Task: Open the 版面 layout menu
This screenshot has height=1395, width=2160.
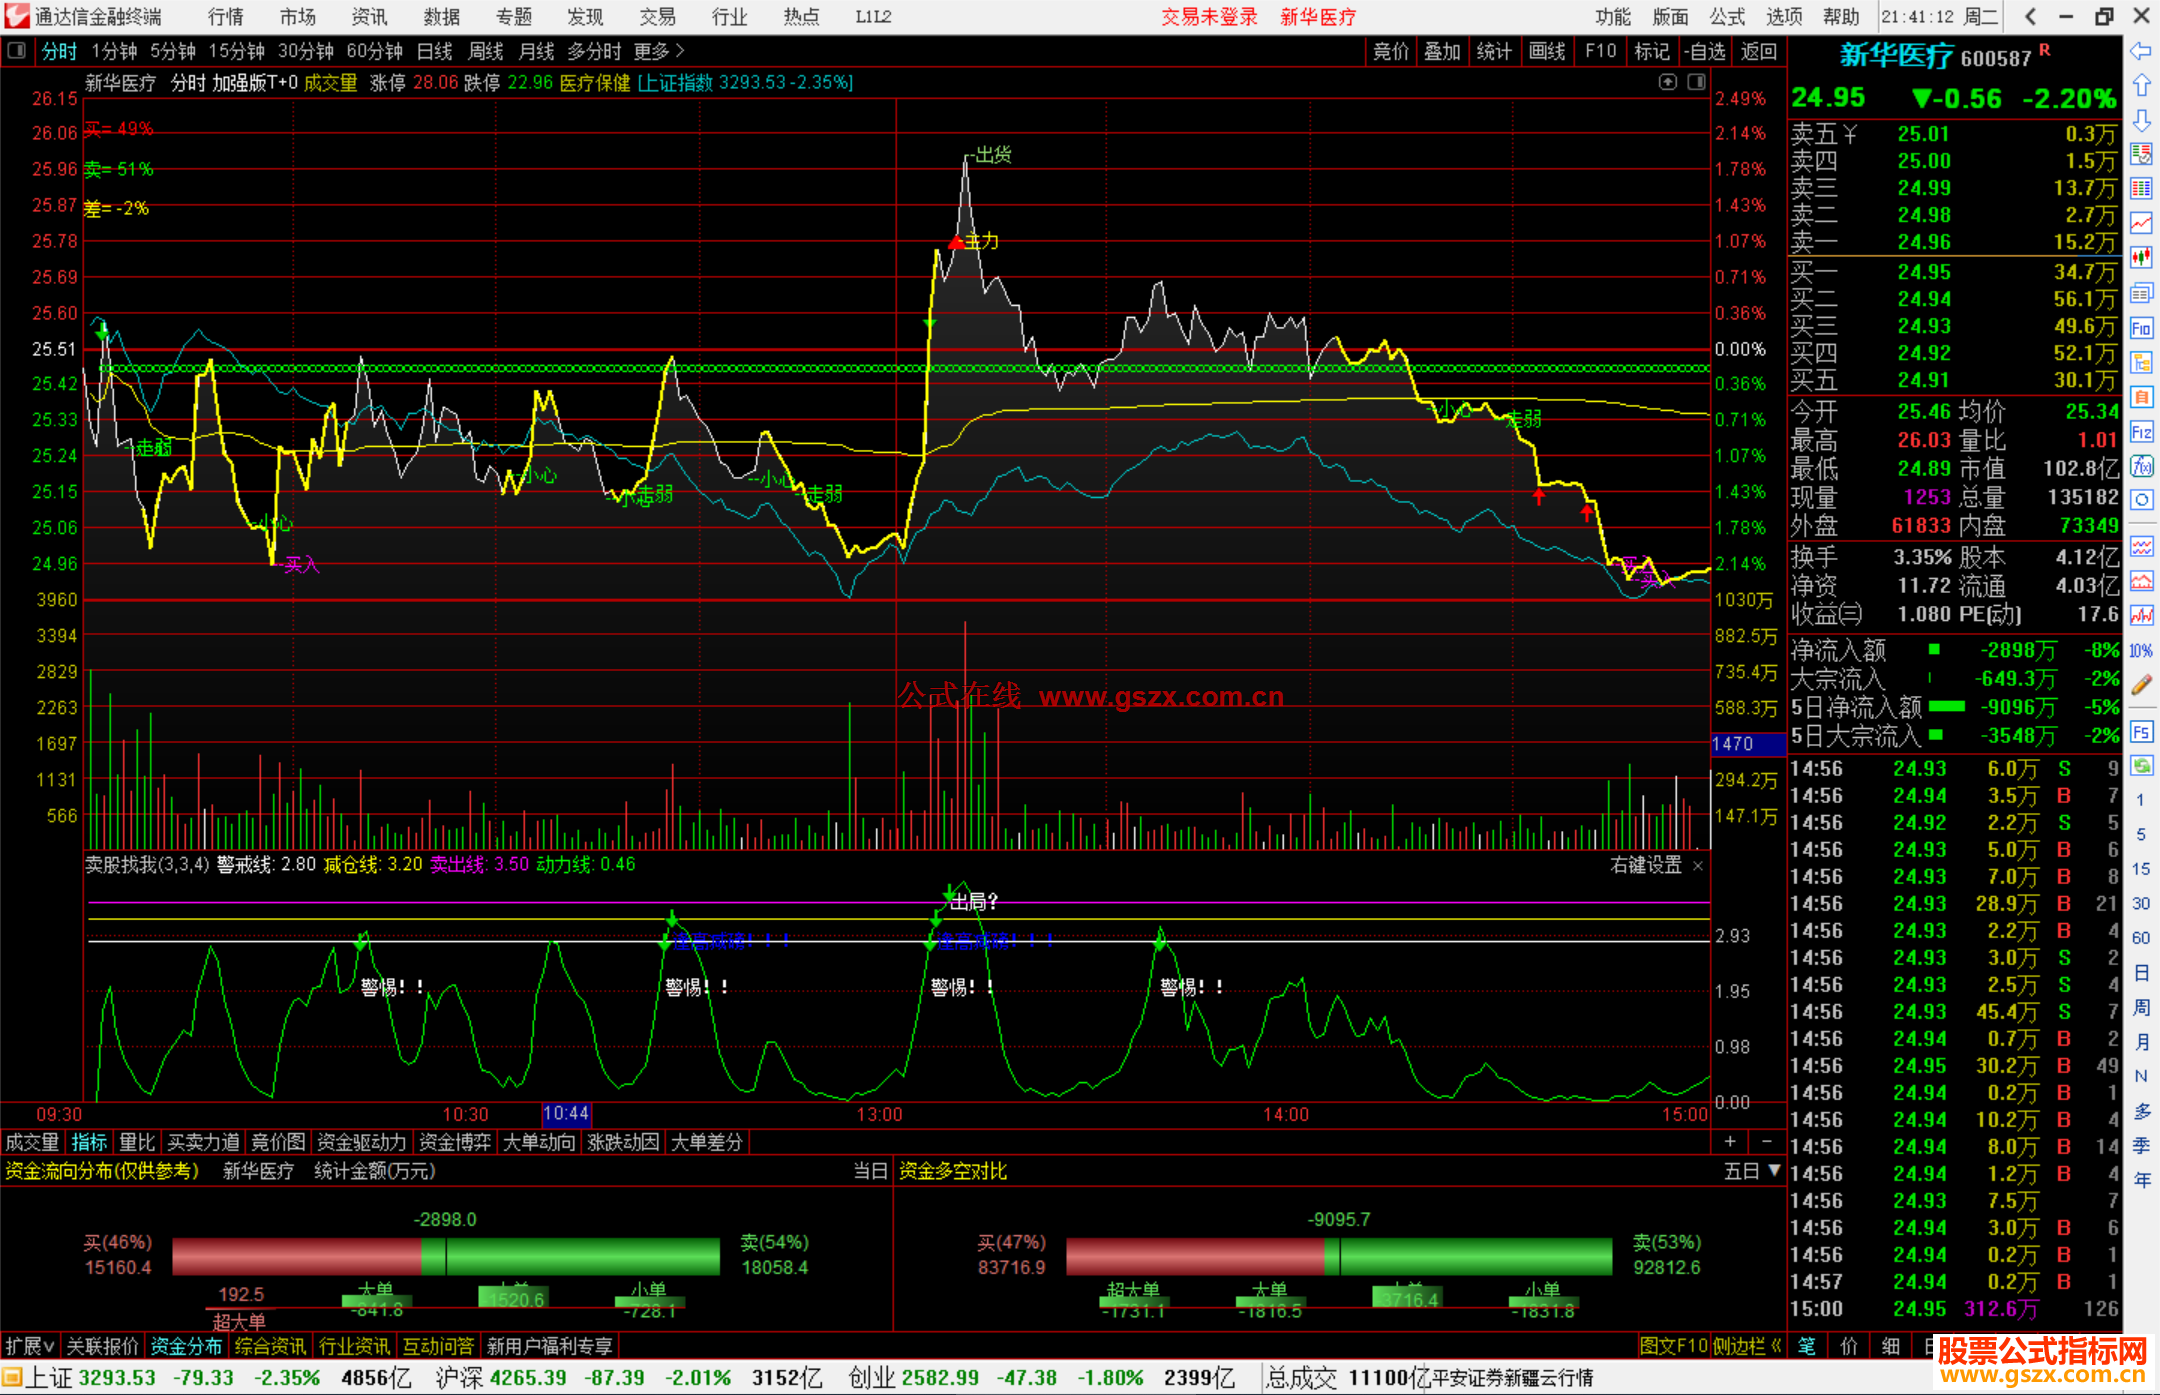Action: pyautogui.click(x=1670, y=16)
